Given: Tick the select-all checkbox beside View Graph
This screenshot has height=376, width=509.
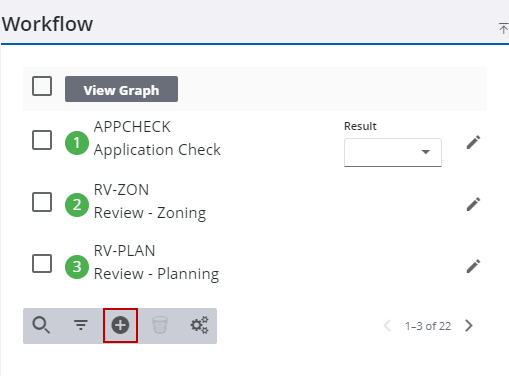Looking at the screenshot, I should [x=42, y=86].
